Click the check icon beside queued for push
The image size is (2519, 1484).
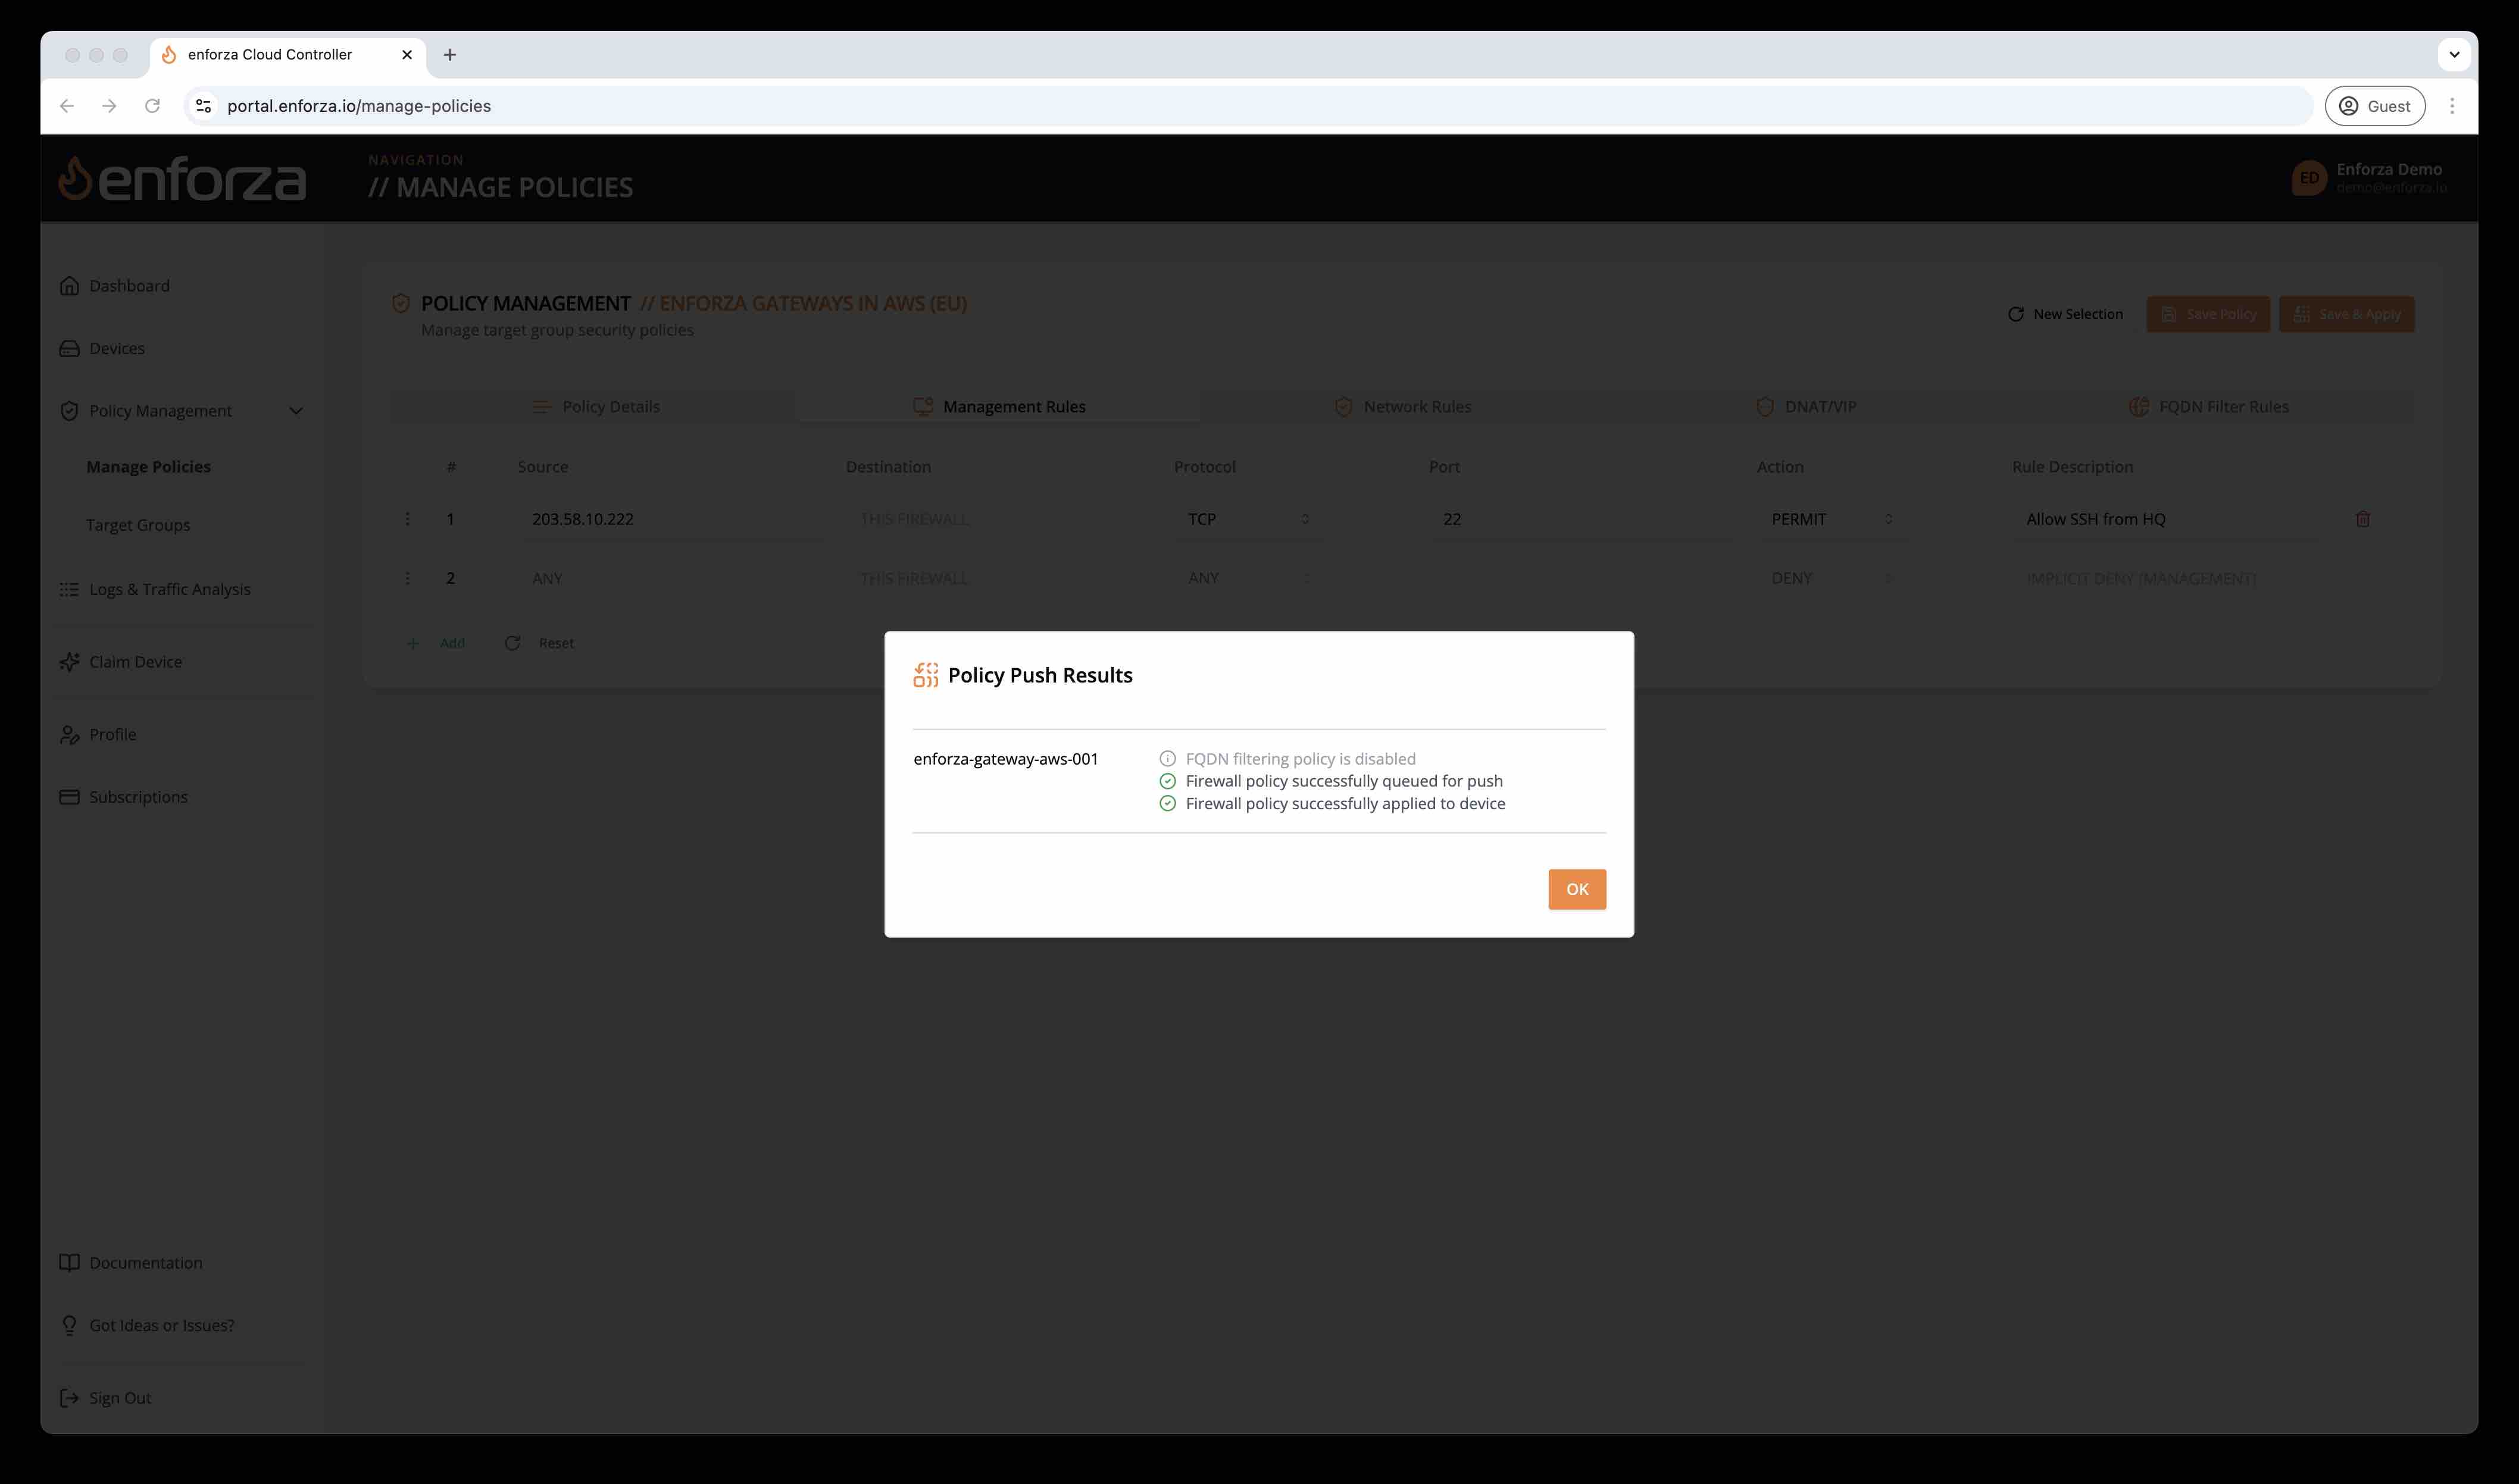pos(1167,781)
